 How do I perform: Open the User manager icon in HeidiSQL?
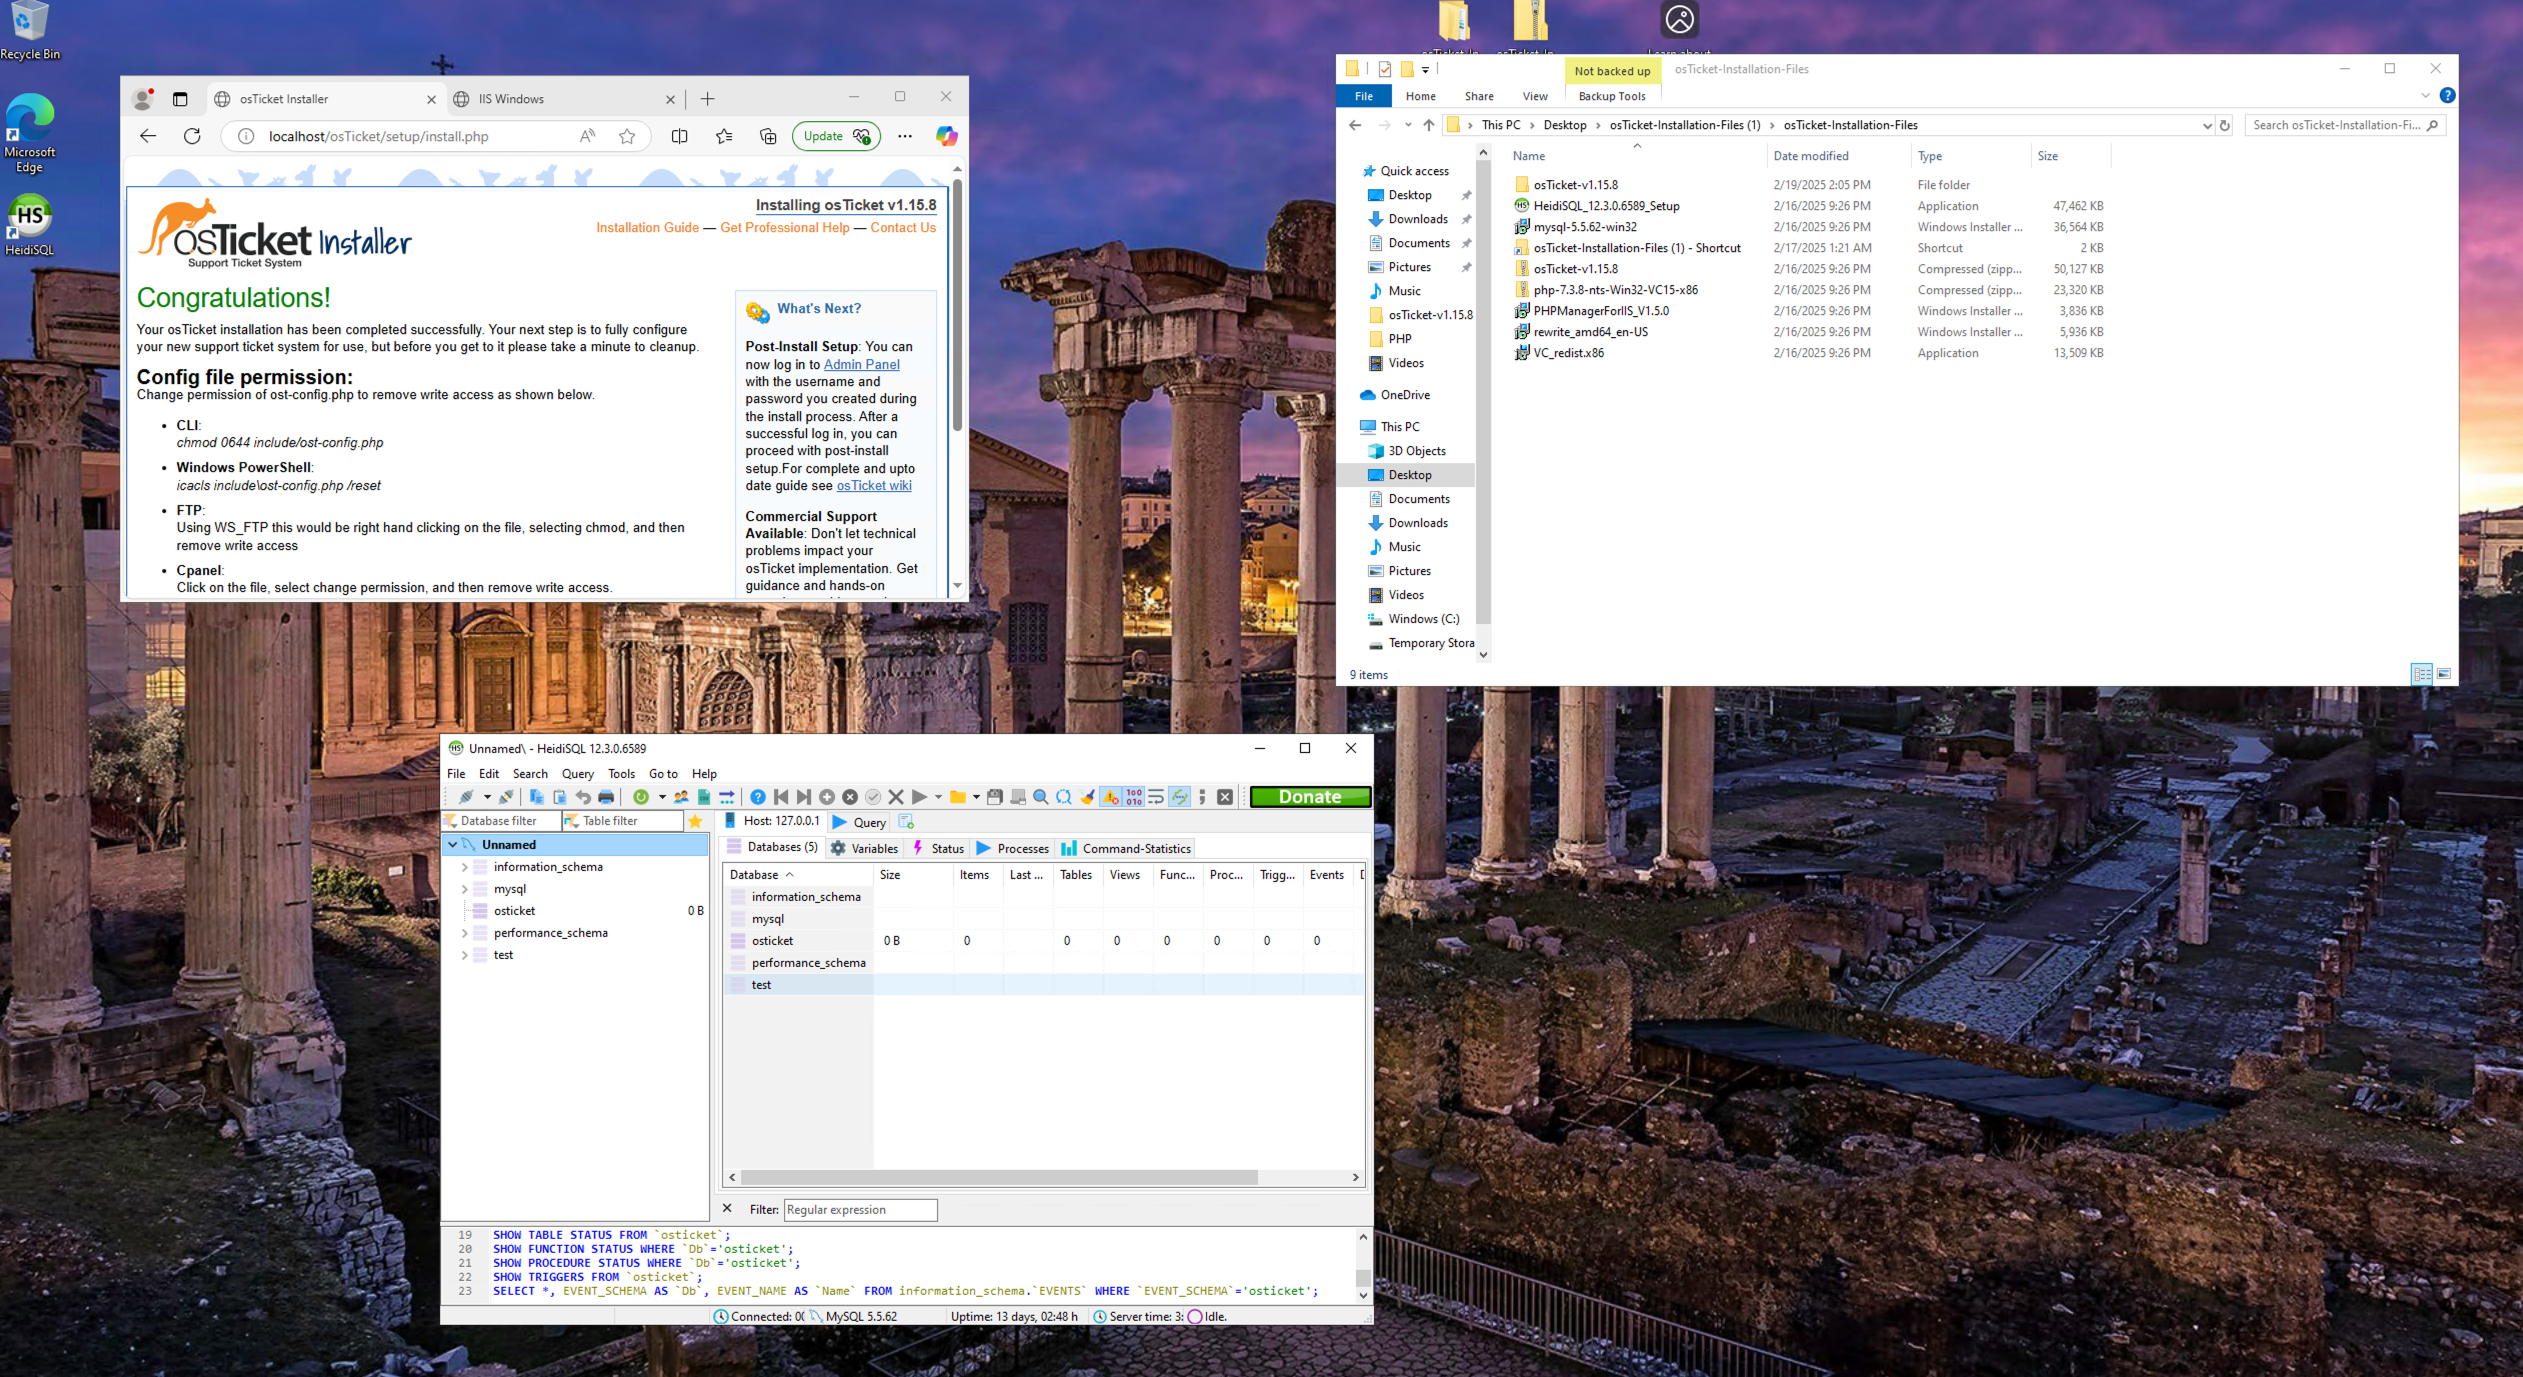point(681,797)
